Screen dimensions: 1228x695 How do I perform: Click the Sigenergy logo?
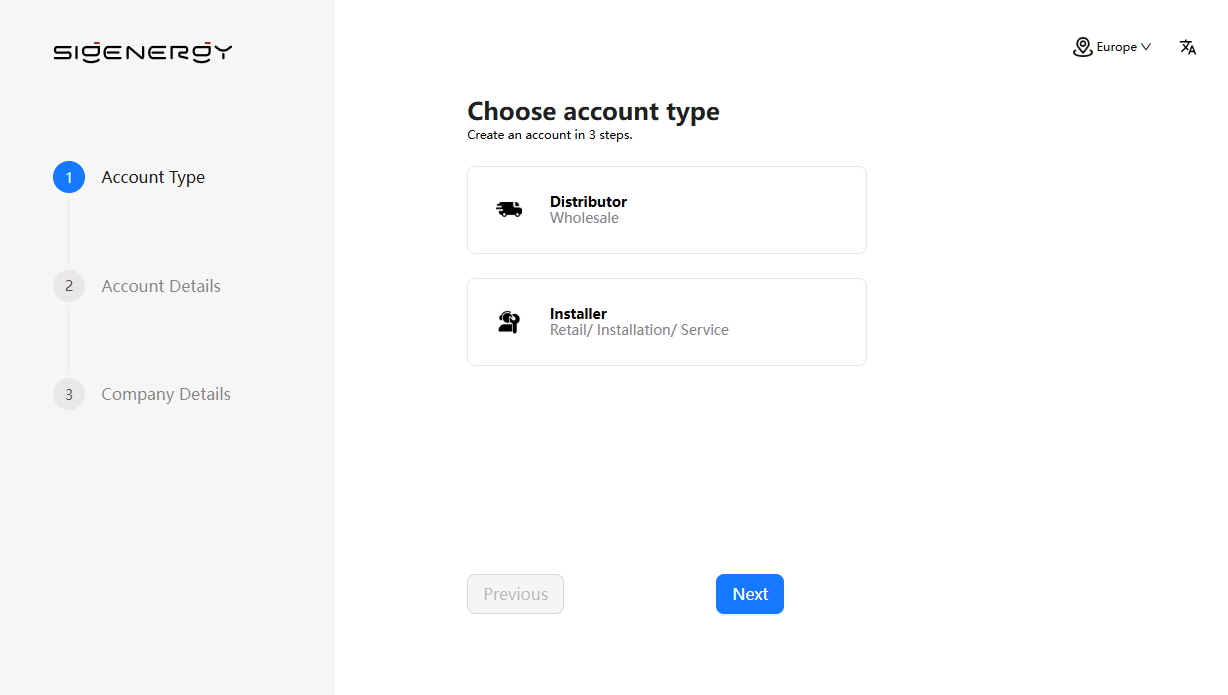click(x=143, y=52)
